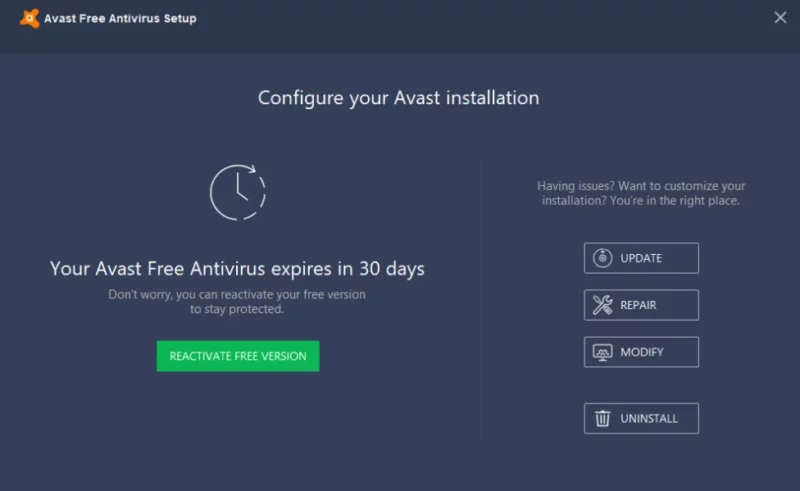This screenshot has width=800, height=491.
Task: Choose Modify installation
Action: [x=641, y=352]
